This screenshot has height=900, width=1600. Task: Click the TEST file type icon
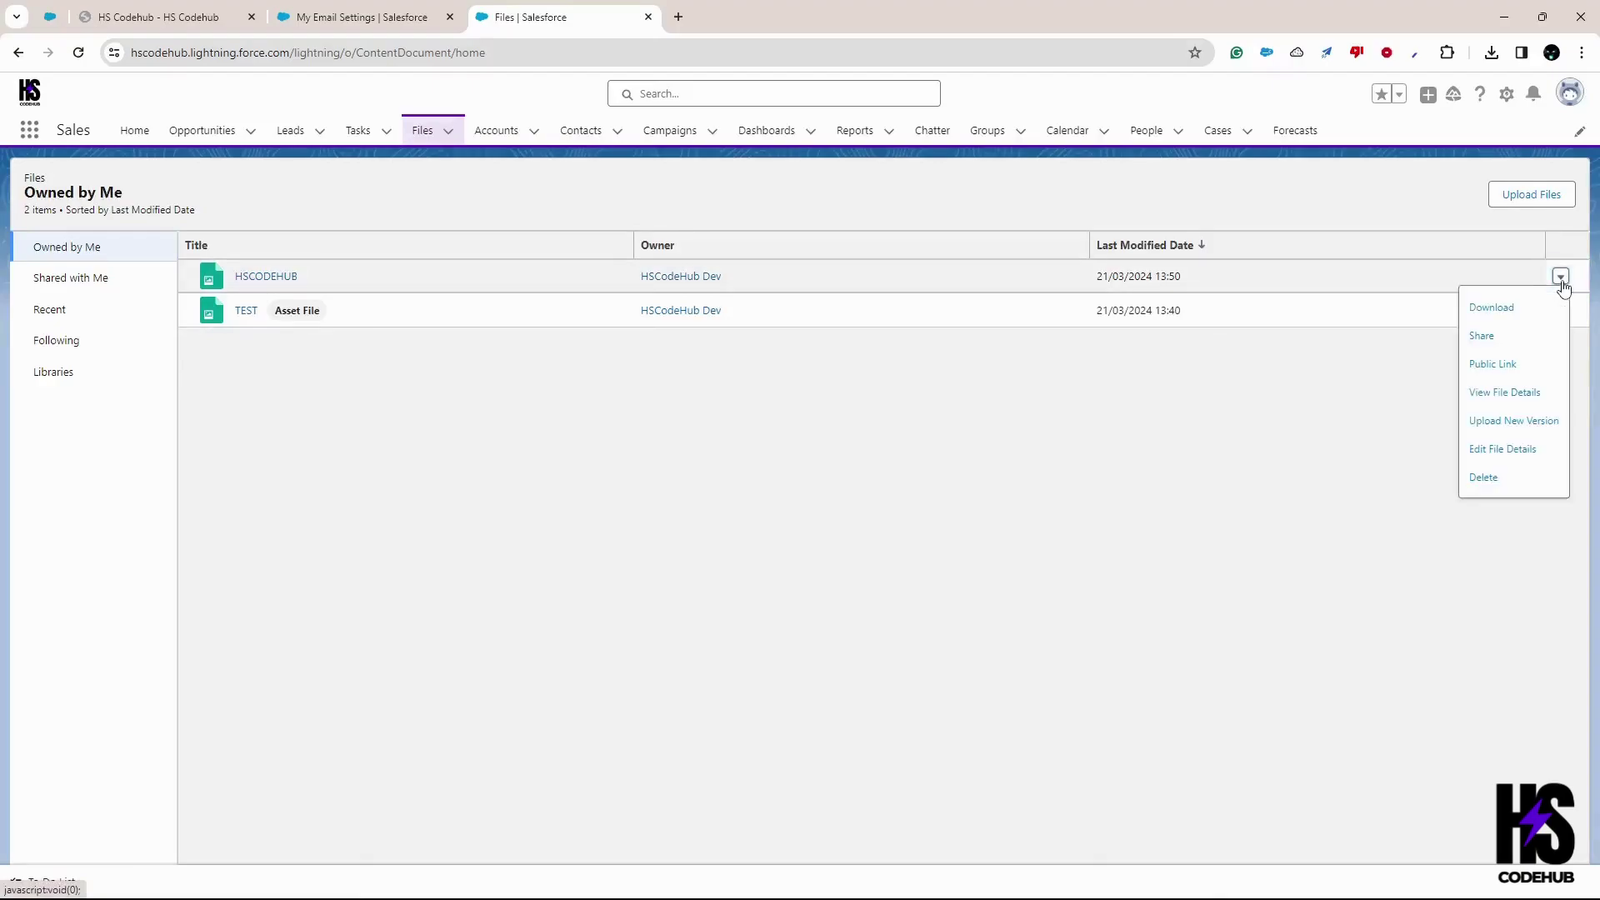point(211,310)
